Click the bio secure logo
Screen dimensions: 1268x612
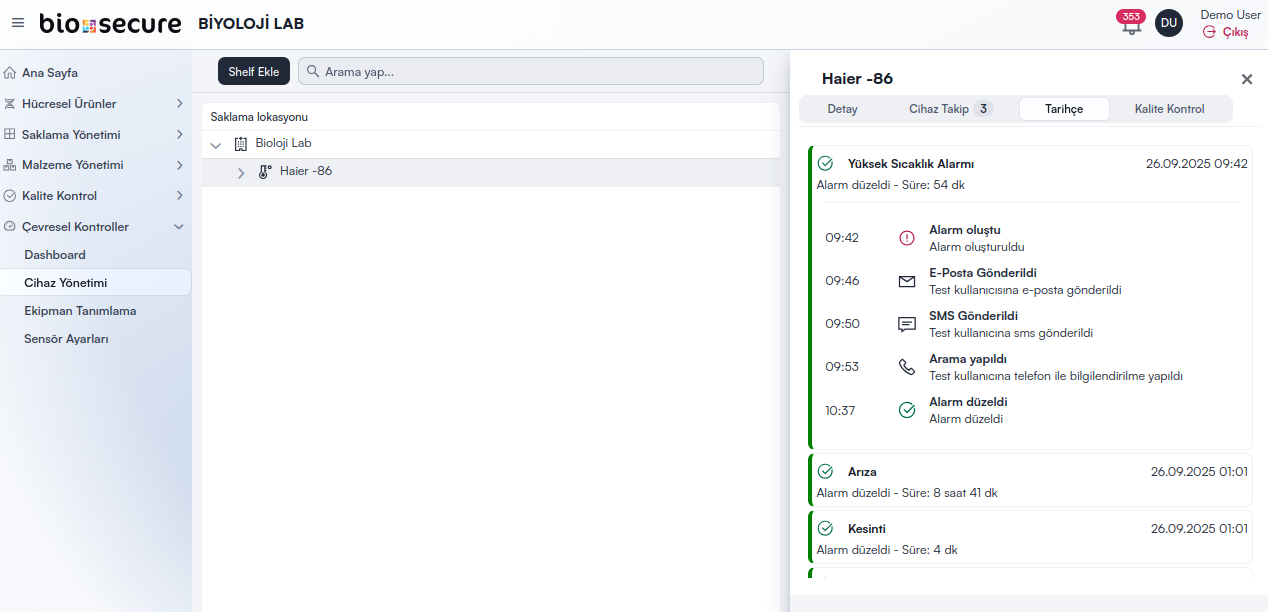click(111, 23)
